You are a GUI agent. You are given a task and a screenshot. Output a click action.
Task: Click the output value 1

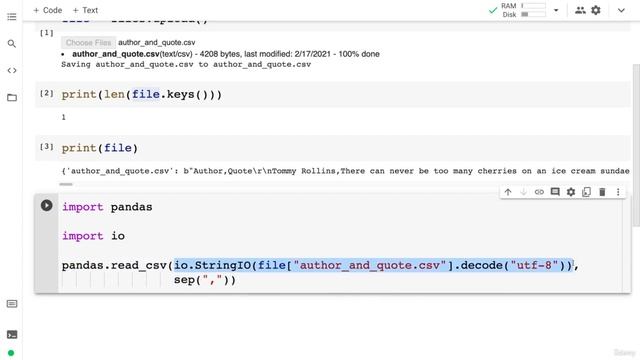pos(63,117)
